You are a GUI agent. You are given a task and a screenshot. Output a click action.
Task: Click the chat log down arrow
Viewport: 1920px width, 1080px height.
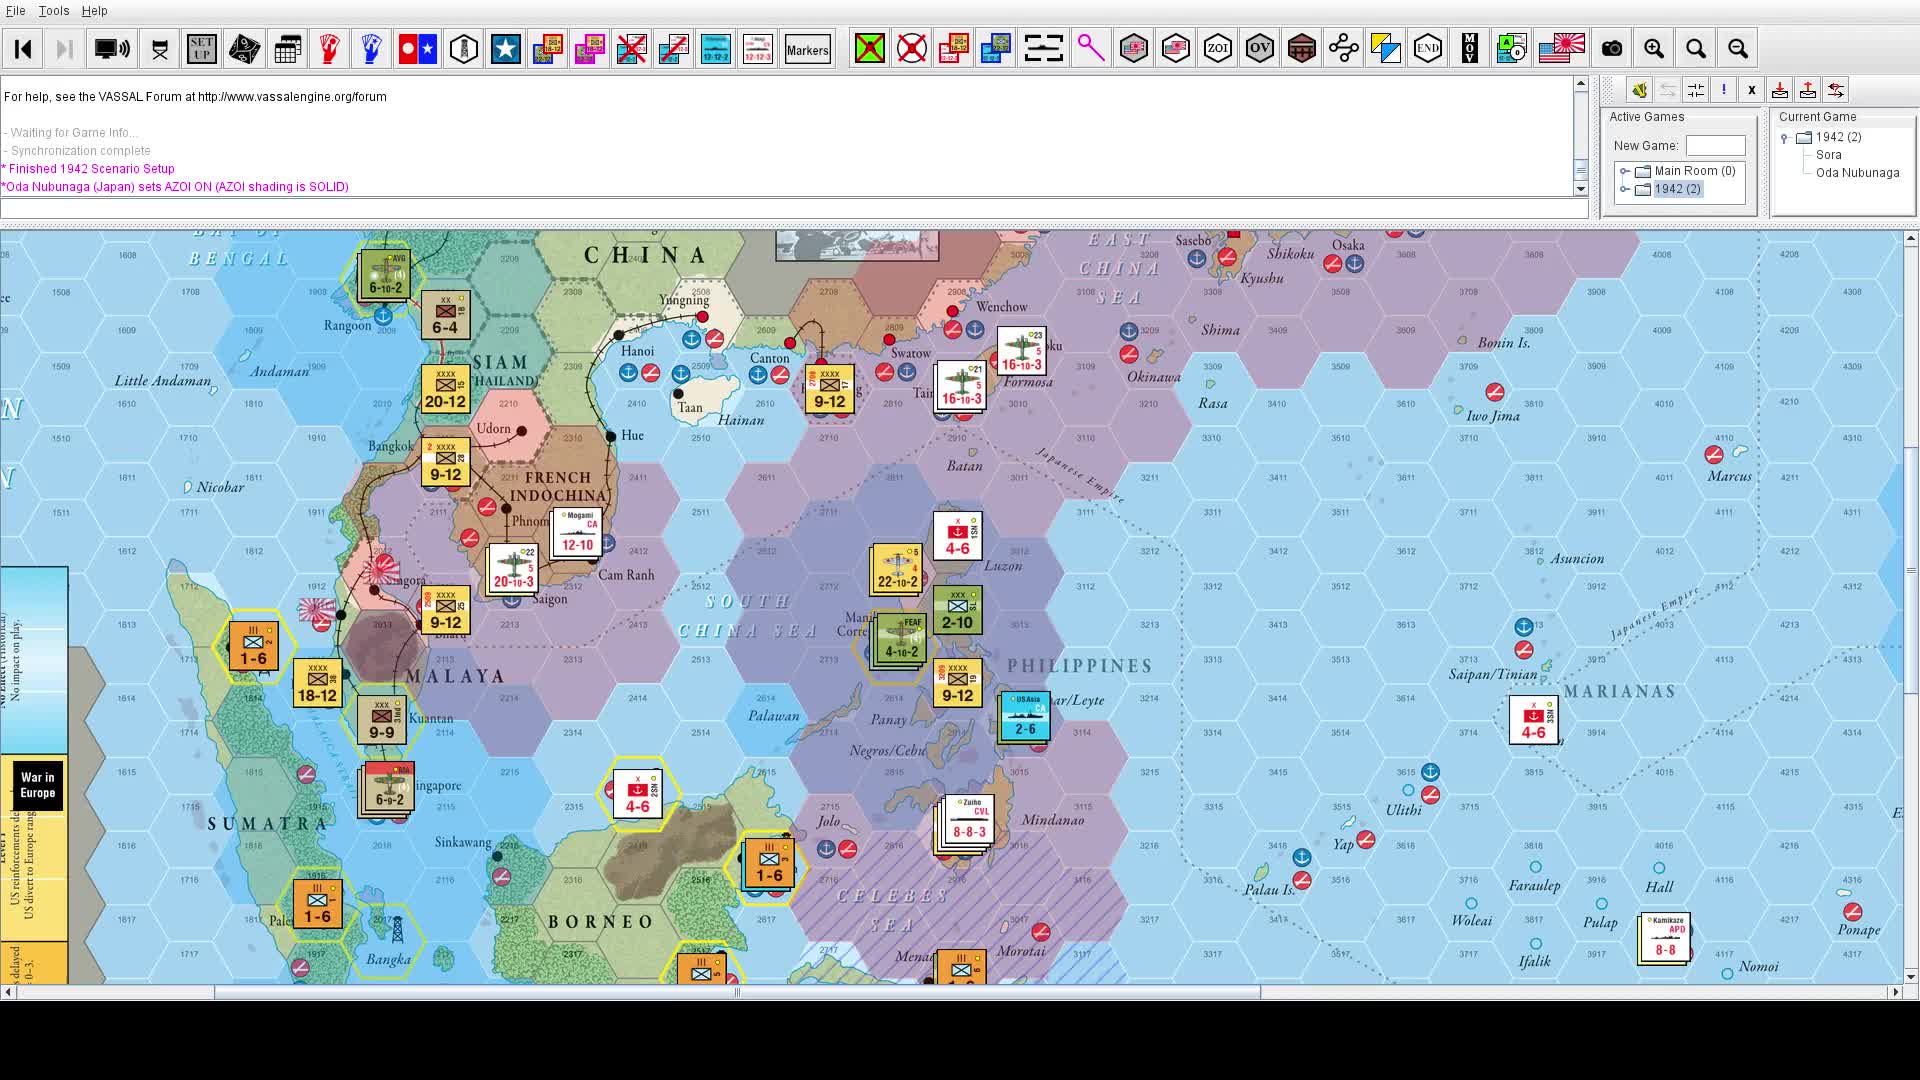[1581, 189]
